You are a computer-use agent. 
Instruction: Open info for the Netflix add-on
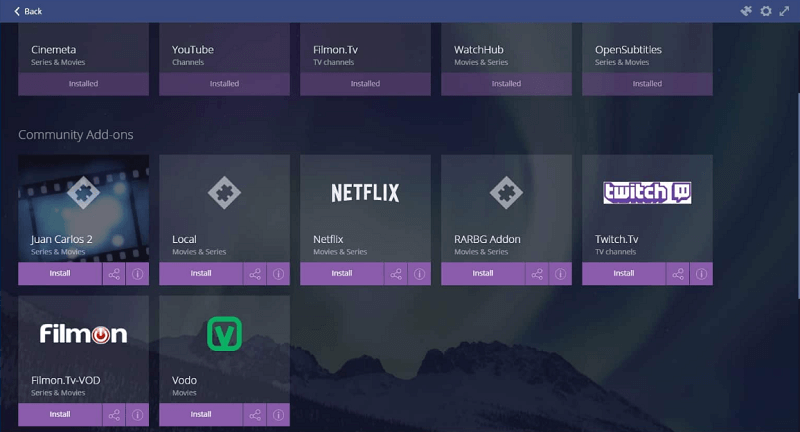click(x=419, y=274)
